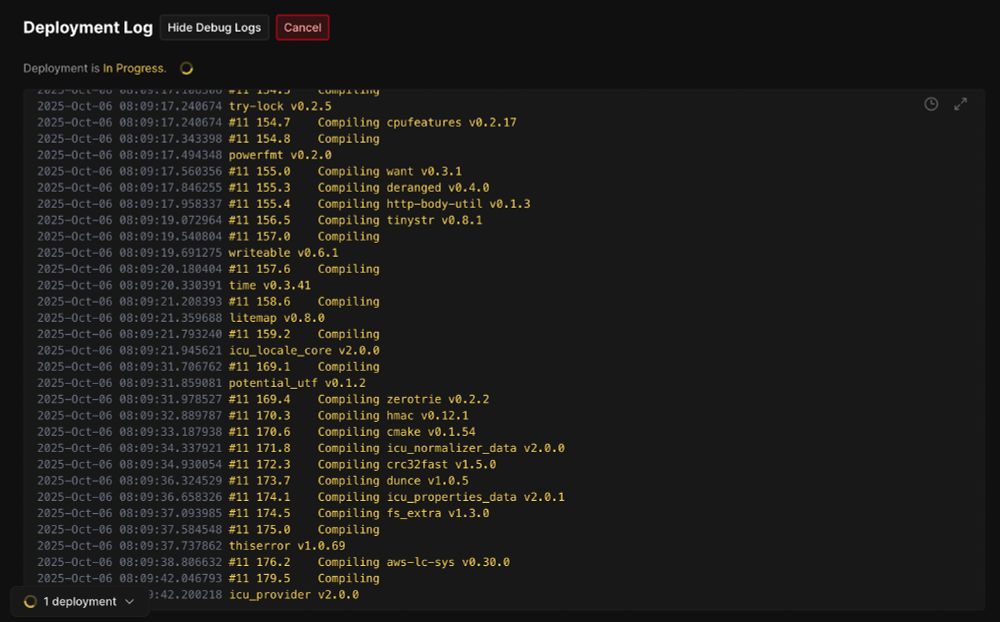1000x622 pixels.
Task: Click the spinner beside In Progress status
Action: point(186,68)
